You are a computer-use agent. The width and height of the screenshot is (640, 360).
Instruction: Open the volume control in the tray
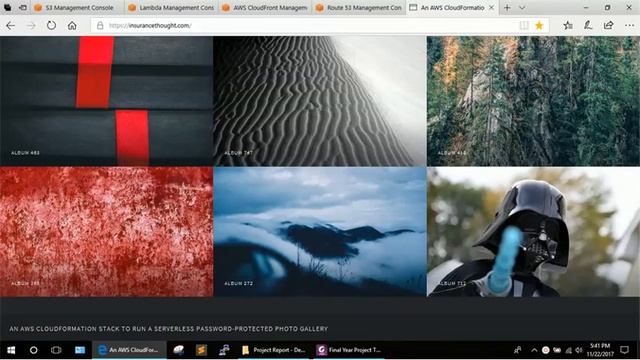[579, 350]
